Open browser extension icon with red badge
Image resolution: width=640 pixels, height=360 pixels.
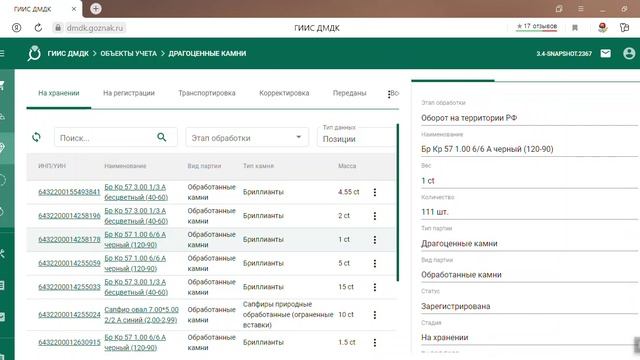(602, 27)
